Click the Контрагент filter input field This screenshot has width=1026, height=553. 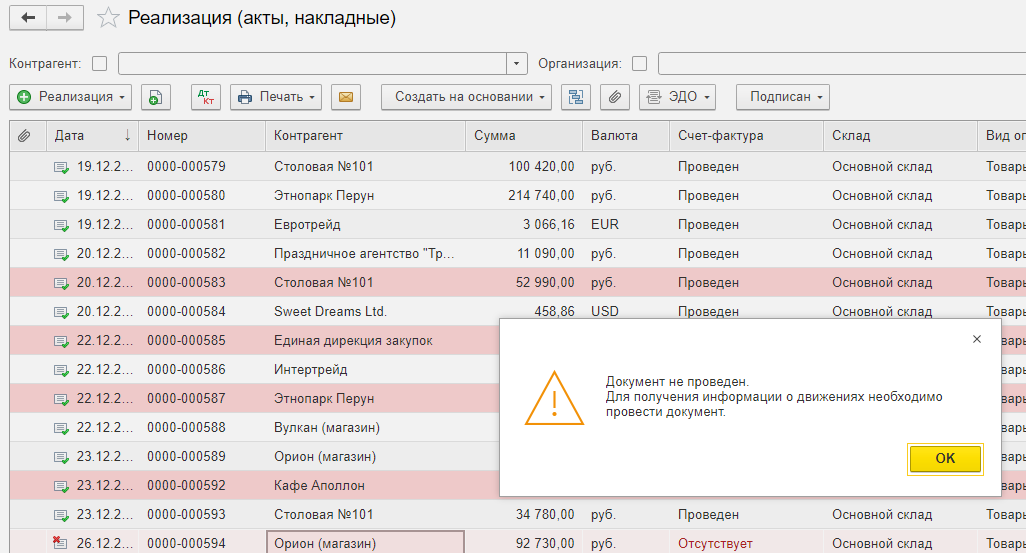click(x=312, y=63)
